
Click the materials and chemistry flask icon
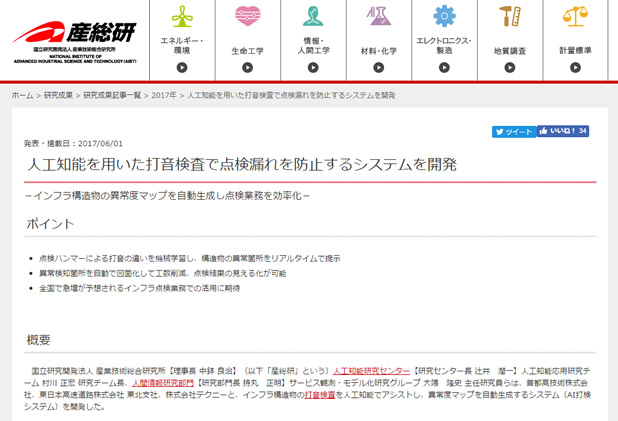378,17
